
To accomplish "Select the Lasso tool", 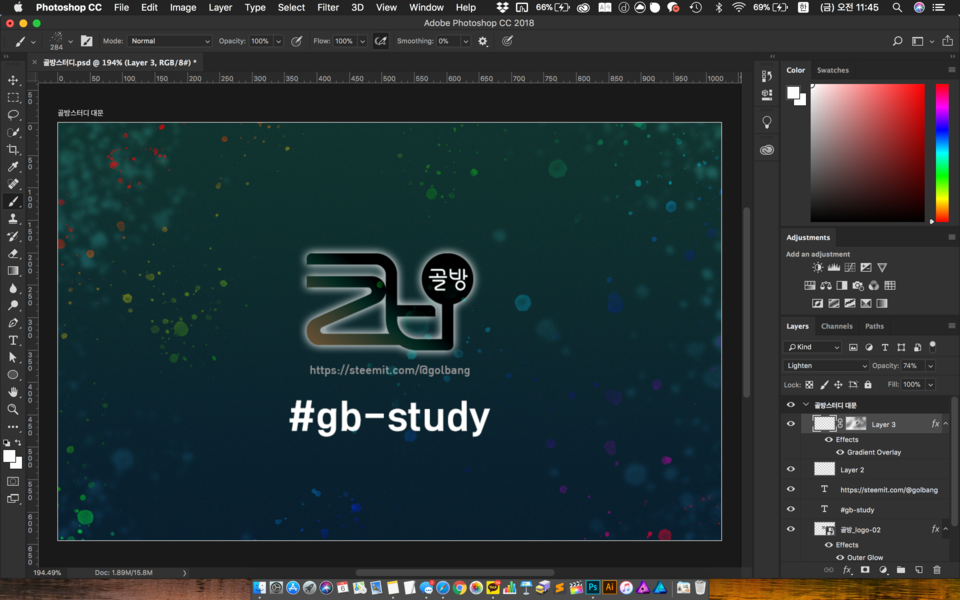I will 13,114.
